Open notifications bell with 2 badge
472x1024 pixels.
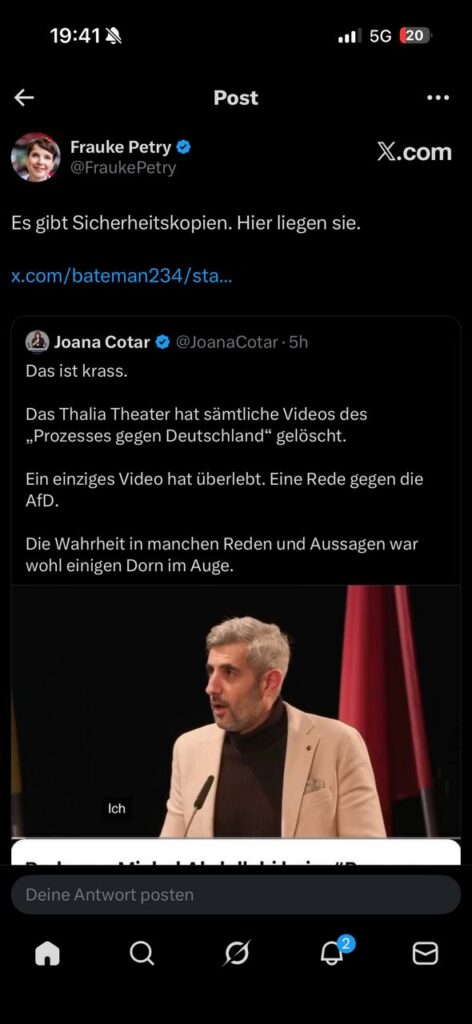pos(333,953)
